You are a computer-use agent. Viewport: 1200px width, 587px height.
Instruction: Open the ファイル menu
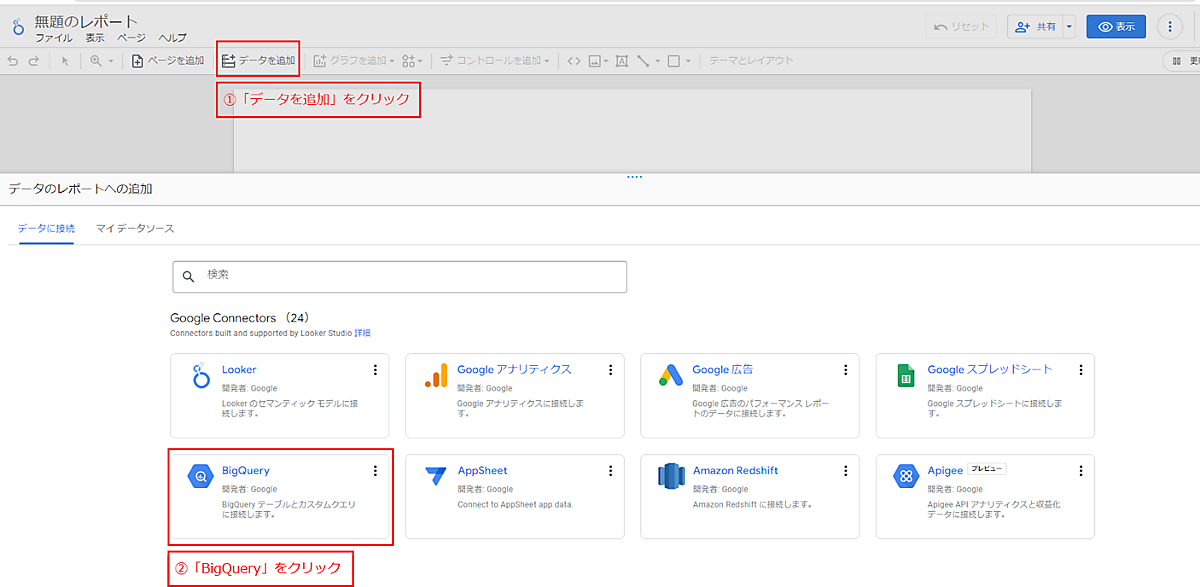pyautogui.click(x=53, y=38)
